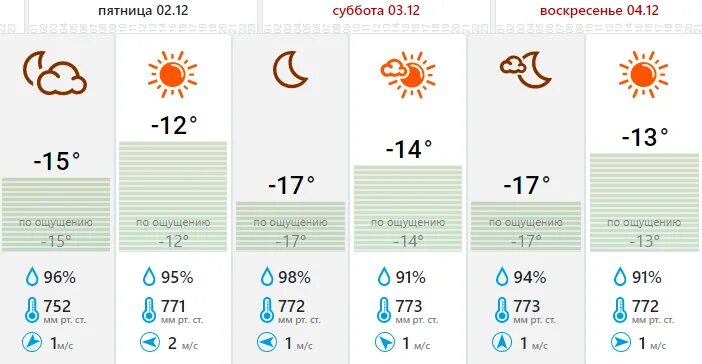Select the воскресенье 04.12 day tab

click(x=599, y=11)
